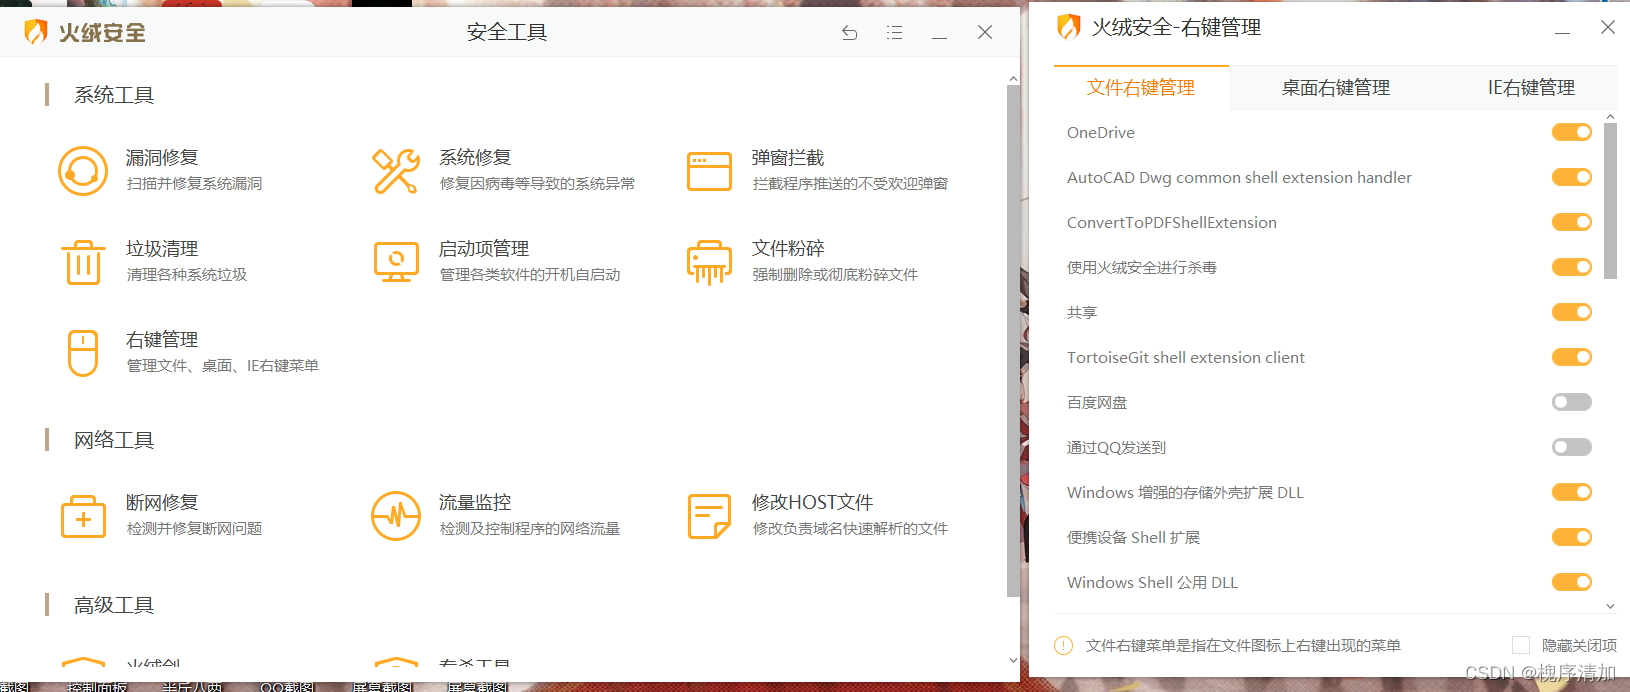
Task: Open the 修改HOST文件 note icon
Action: click(709, 516)
